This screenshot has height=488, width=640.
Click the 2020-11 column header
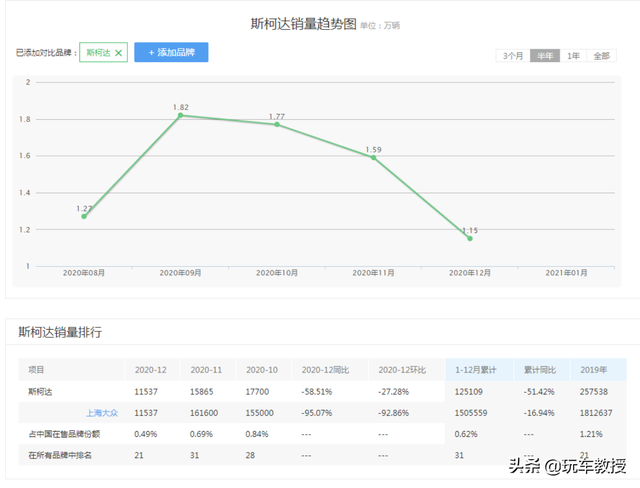coord(206,370)
